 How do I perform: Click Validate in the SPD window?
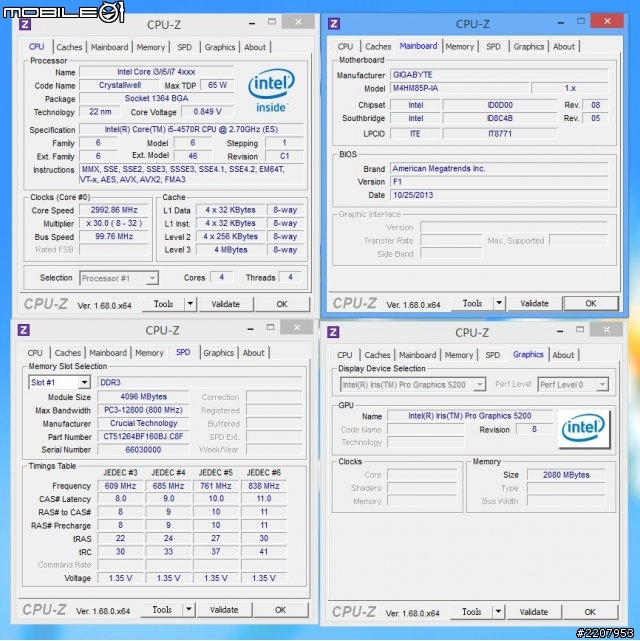click(224, 610)
